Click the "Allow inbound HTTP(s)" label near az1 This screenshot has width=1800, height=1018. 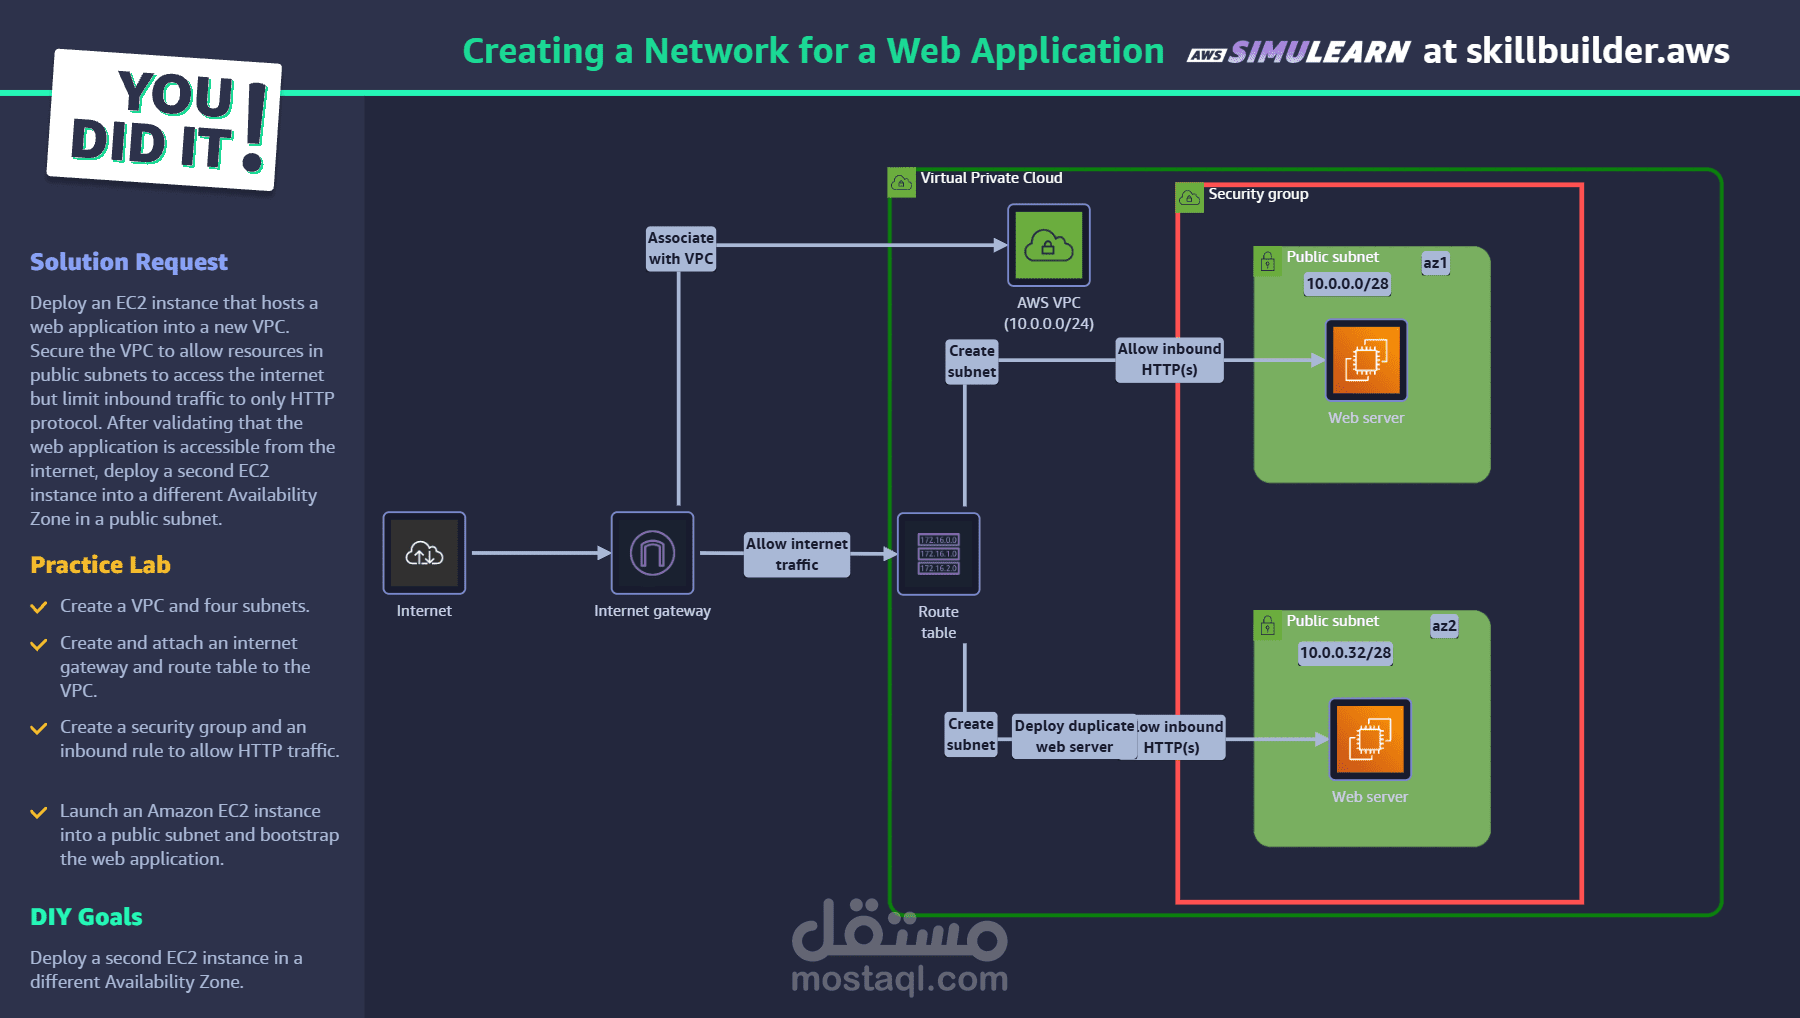(x=1169, y=360)
